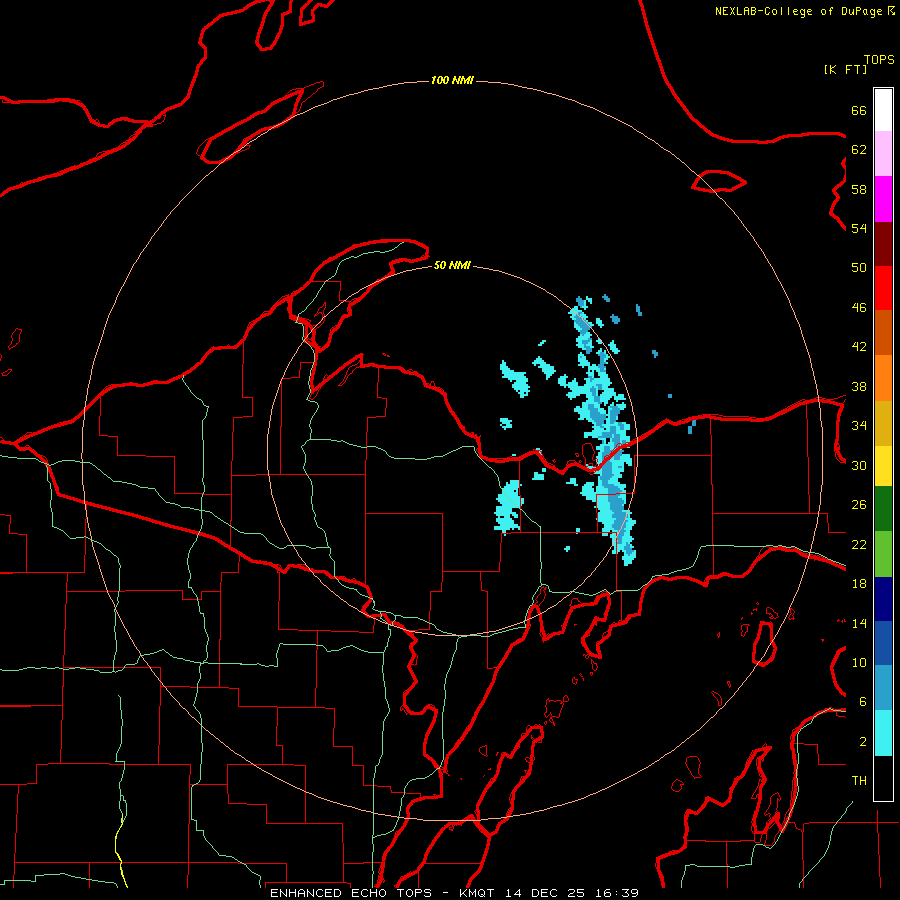Image resolution: width=900 pixels, height=900 pixels.
Task: Click the 30 value in the legend
Action: coord(859,465)
